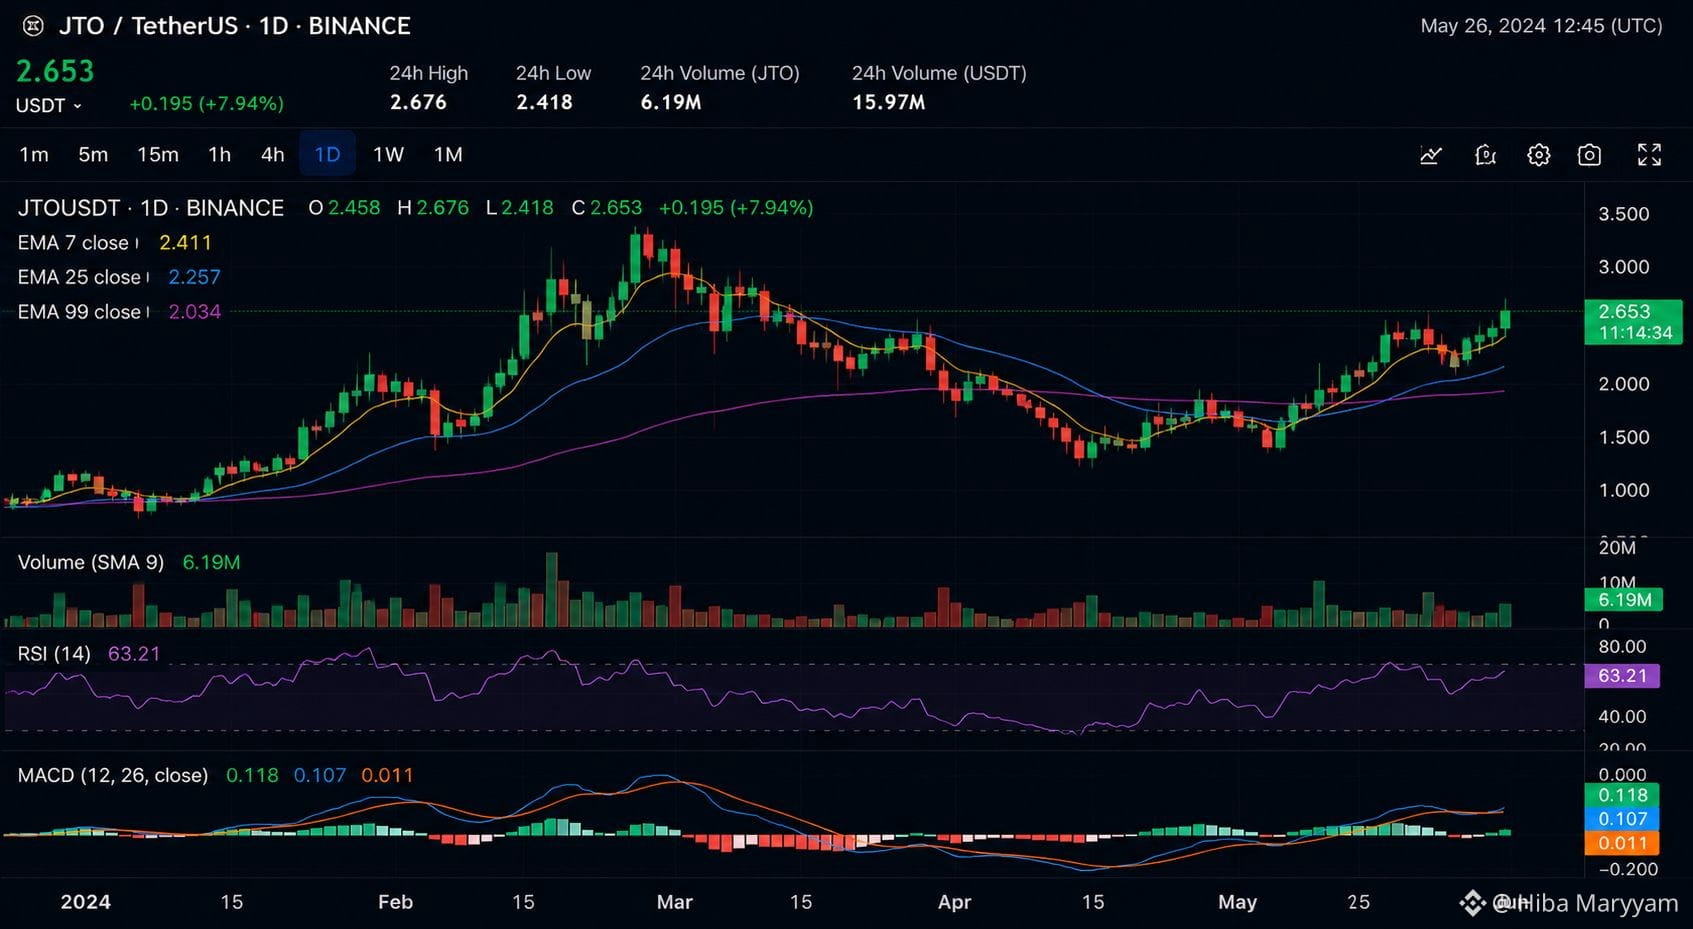Click the MACD (12, 26, close) label
Viewport: 1693px width, 929px height.
click(113, 775)
